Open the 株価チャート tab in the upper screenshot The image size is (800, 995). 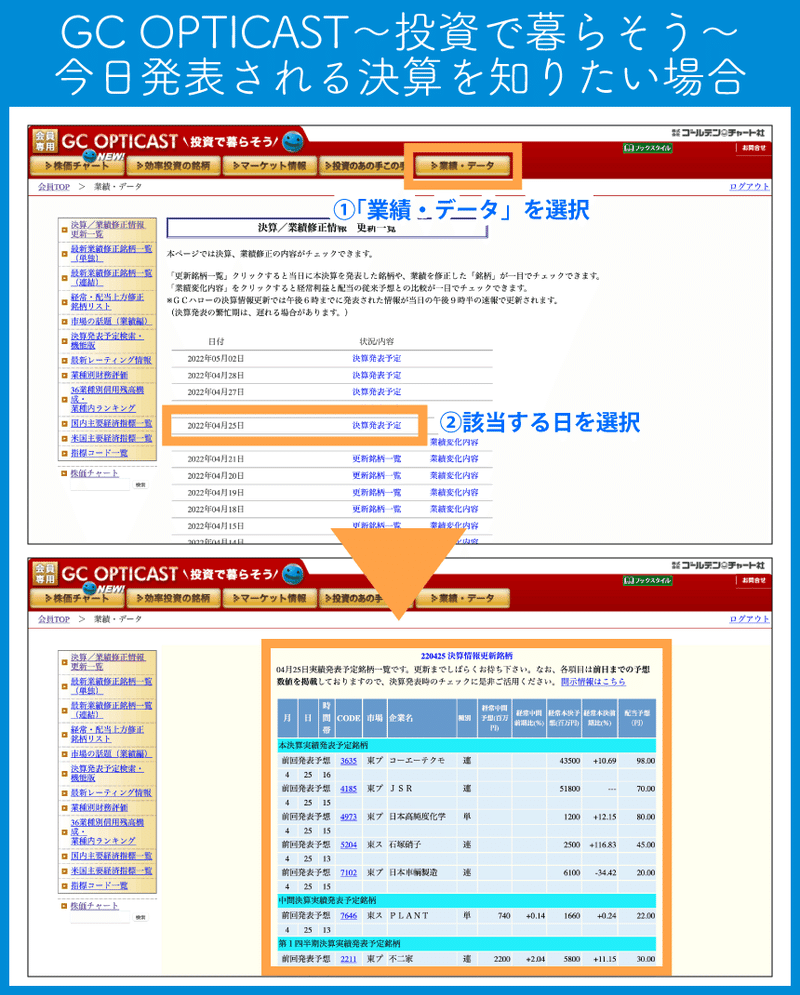click(x=76, y=166)
